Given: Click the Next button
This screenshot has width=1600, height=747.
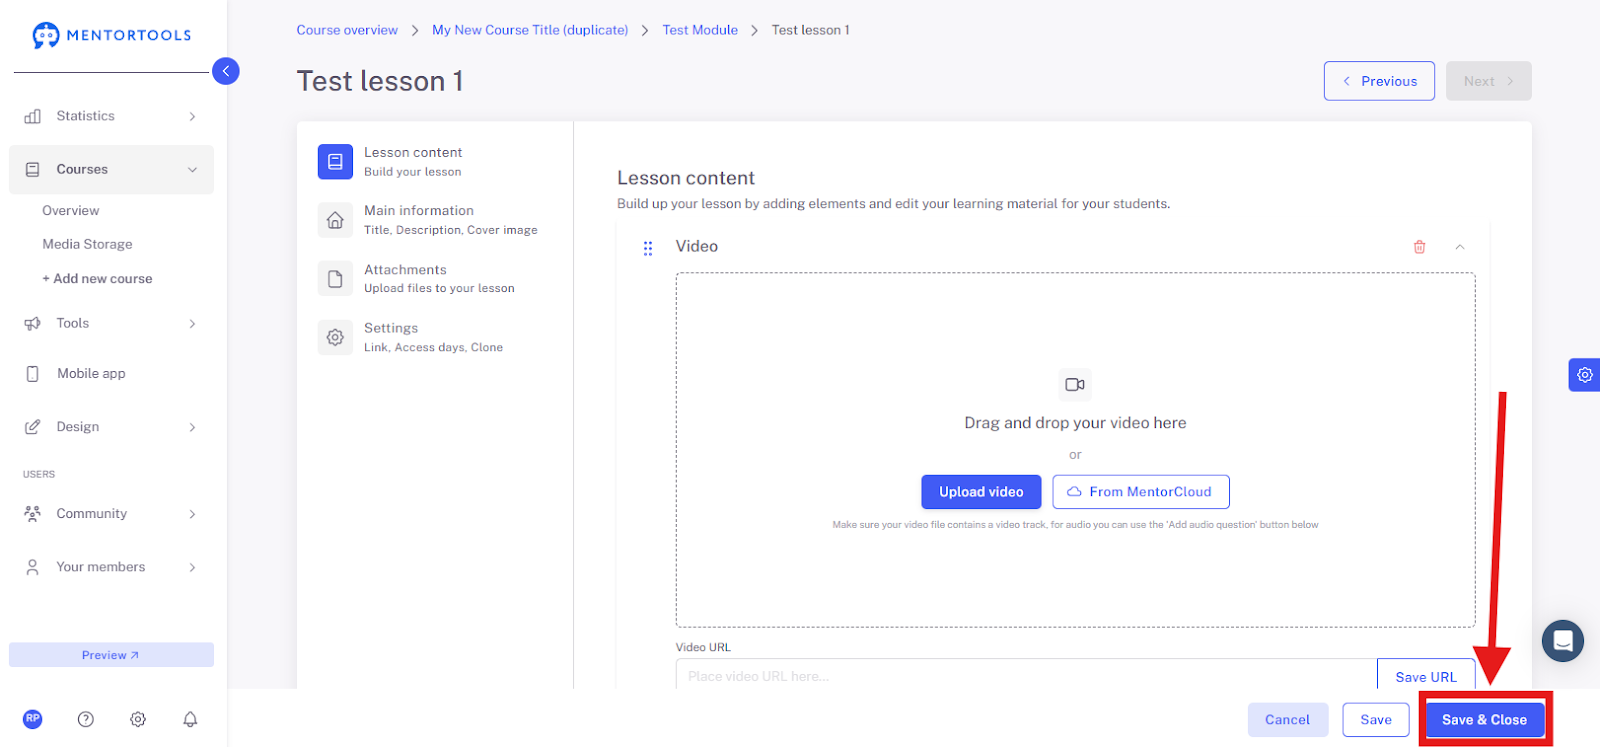Looking at the screenshot, I should click(1488, 81).
